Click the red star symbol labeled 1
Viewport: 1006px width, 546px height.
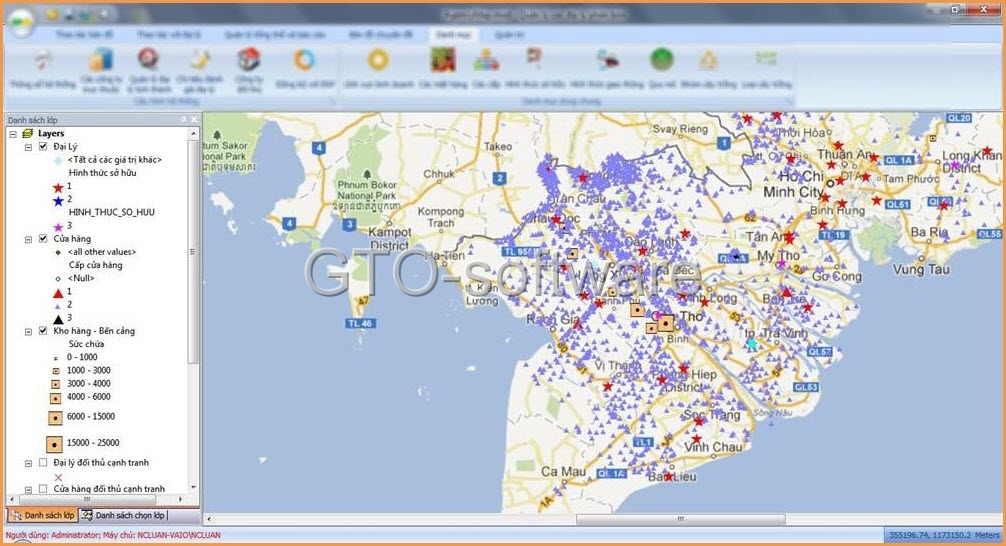[x=58, y=187]
